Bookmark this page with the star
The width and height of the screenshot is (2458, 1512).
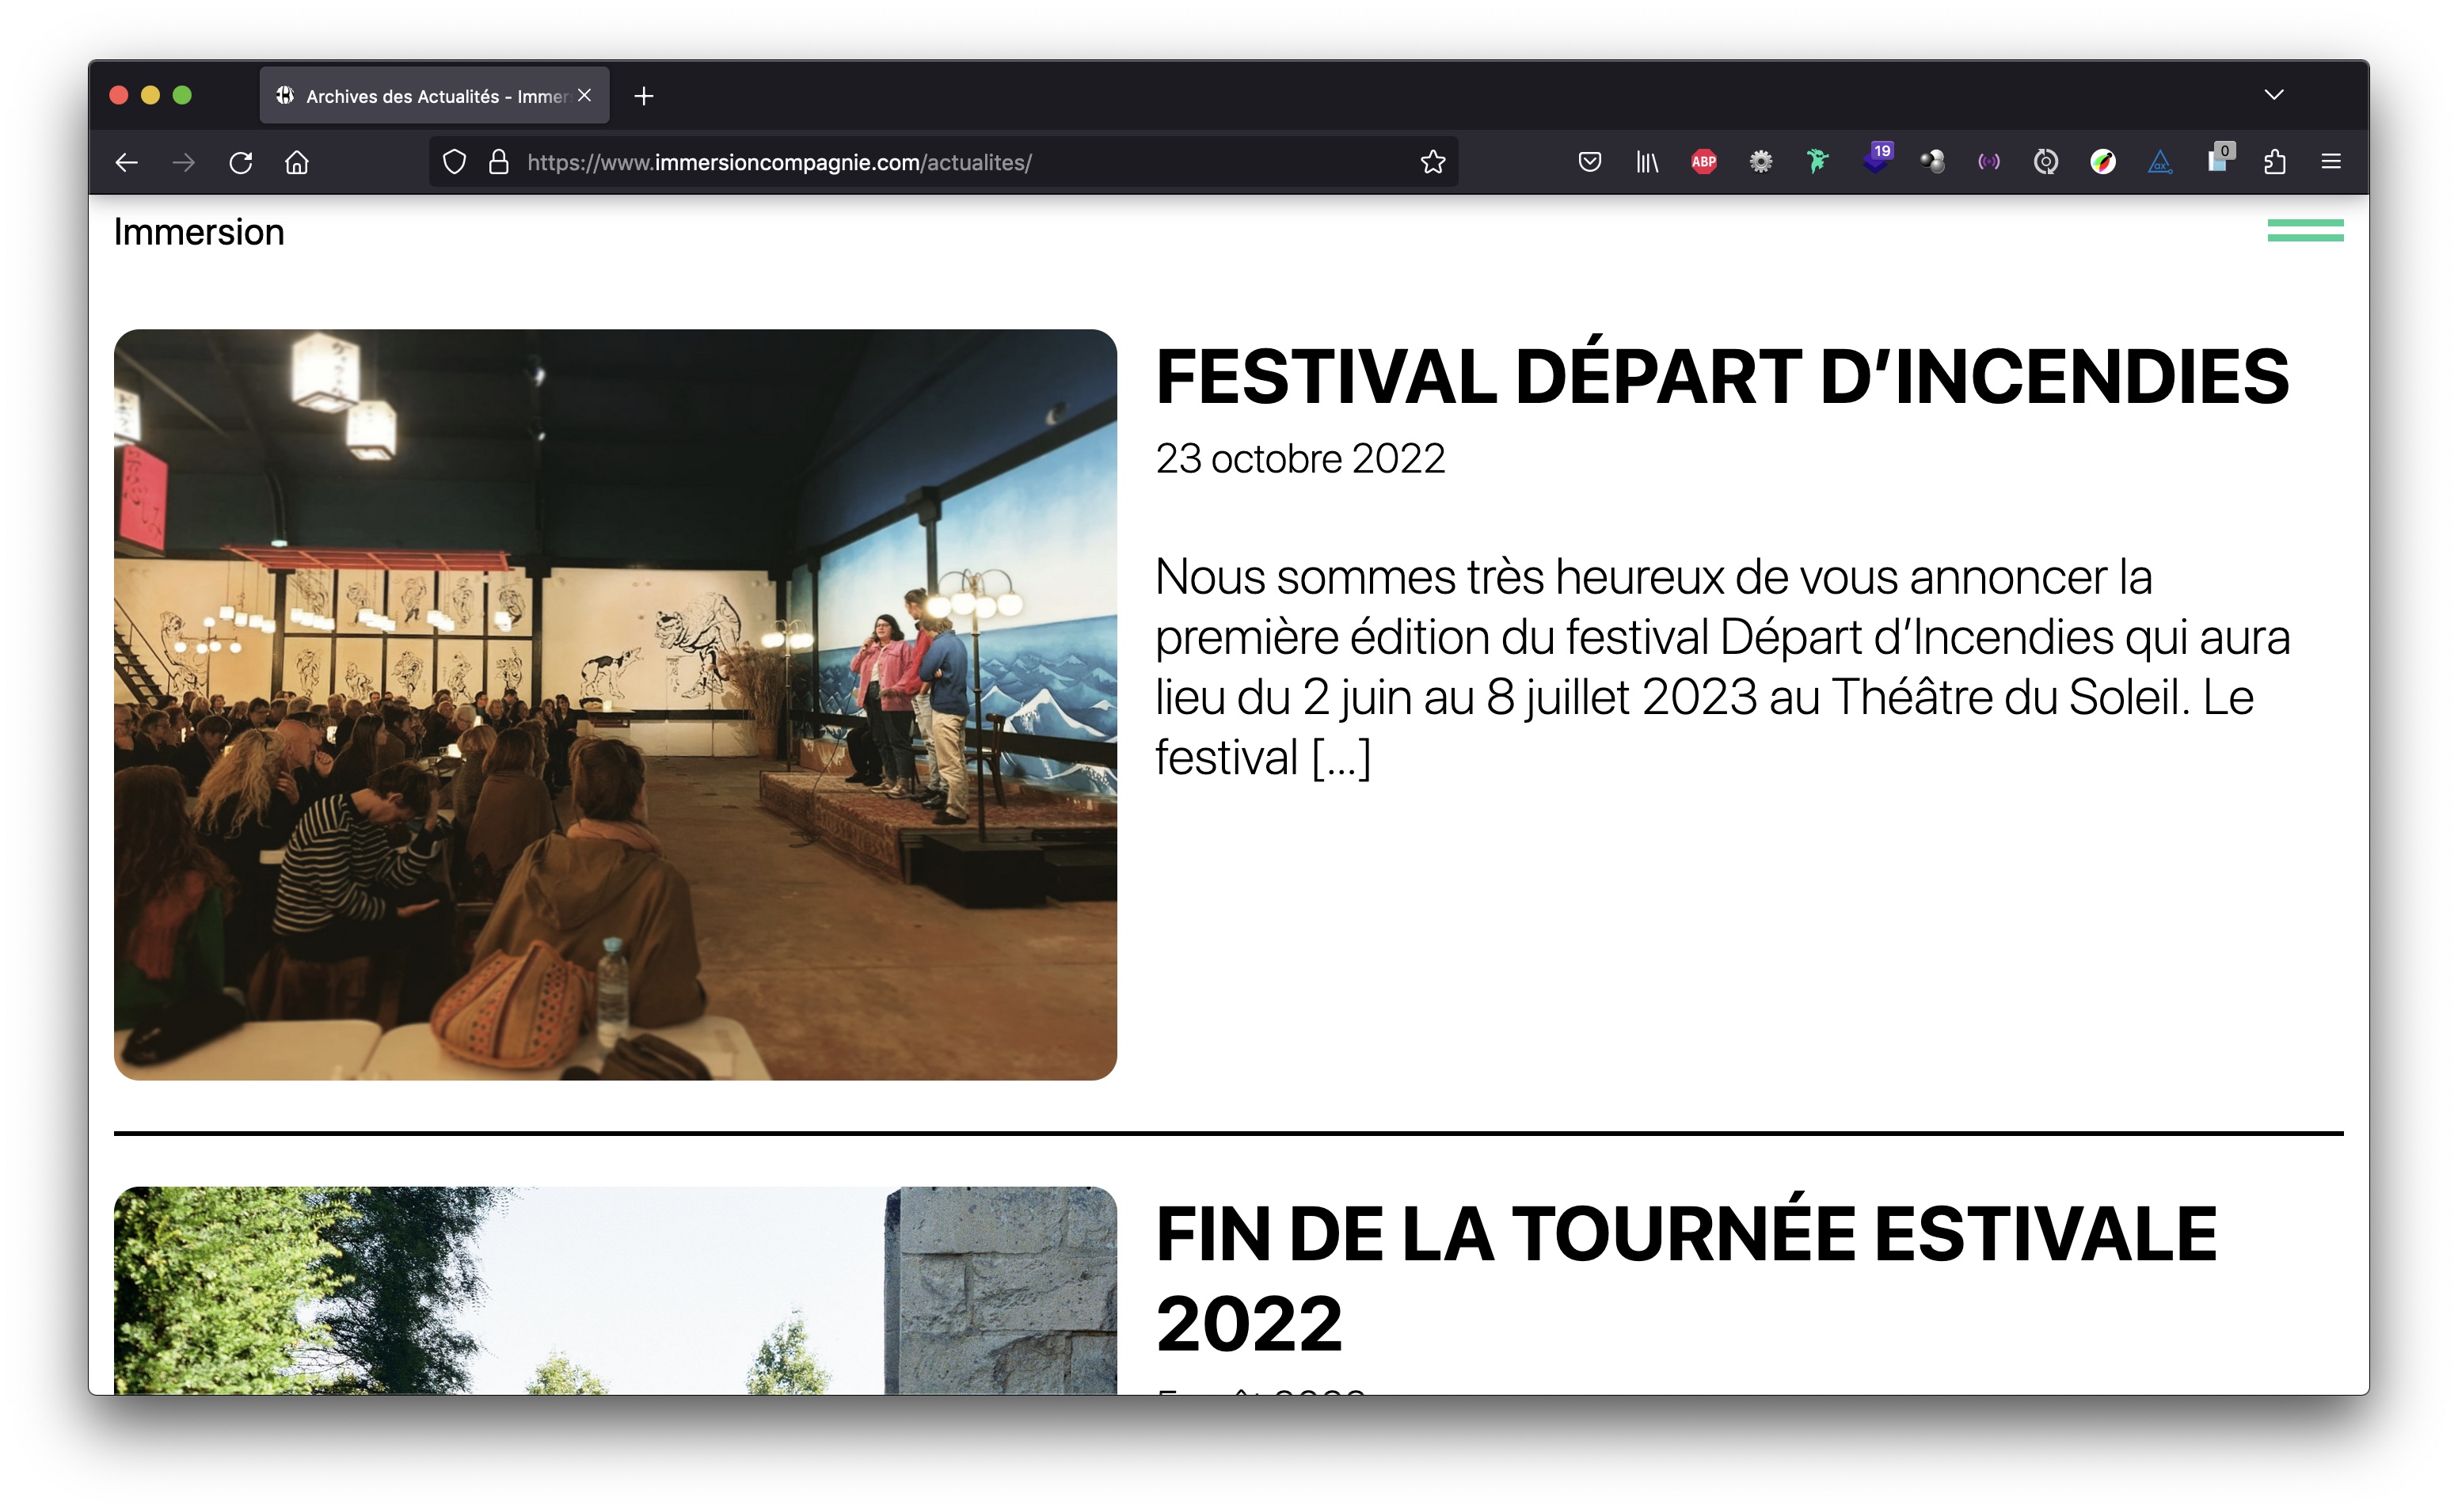pos(1433,162)
